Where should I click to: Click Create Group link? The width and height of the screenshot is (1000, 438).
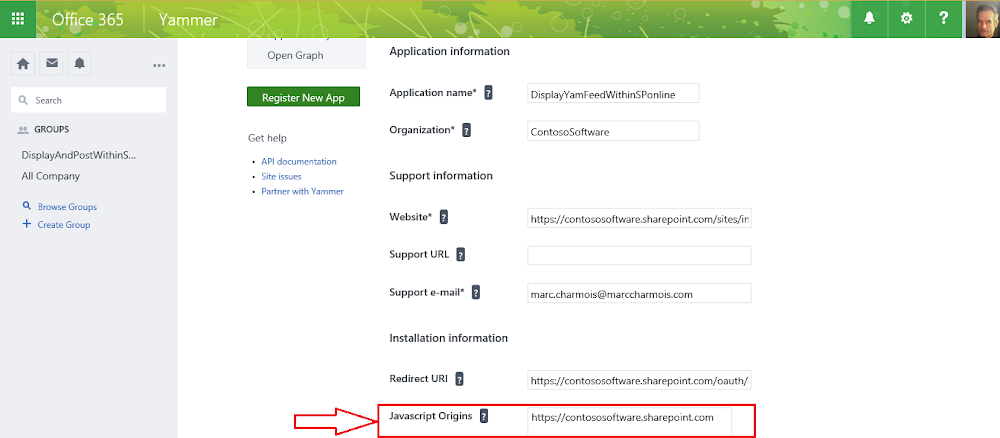tap(64, 224)
